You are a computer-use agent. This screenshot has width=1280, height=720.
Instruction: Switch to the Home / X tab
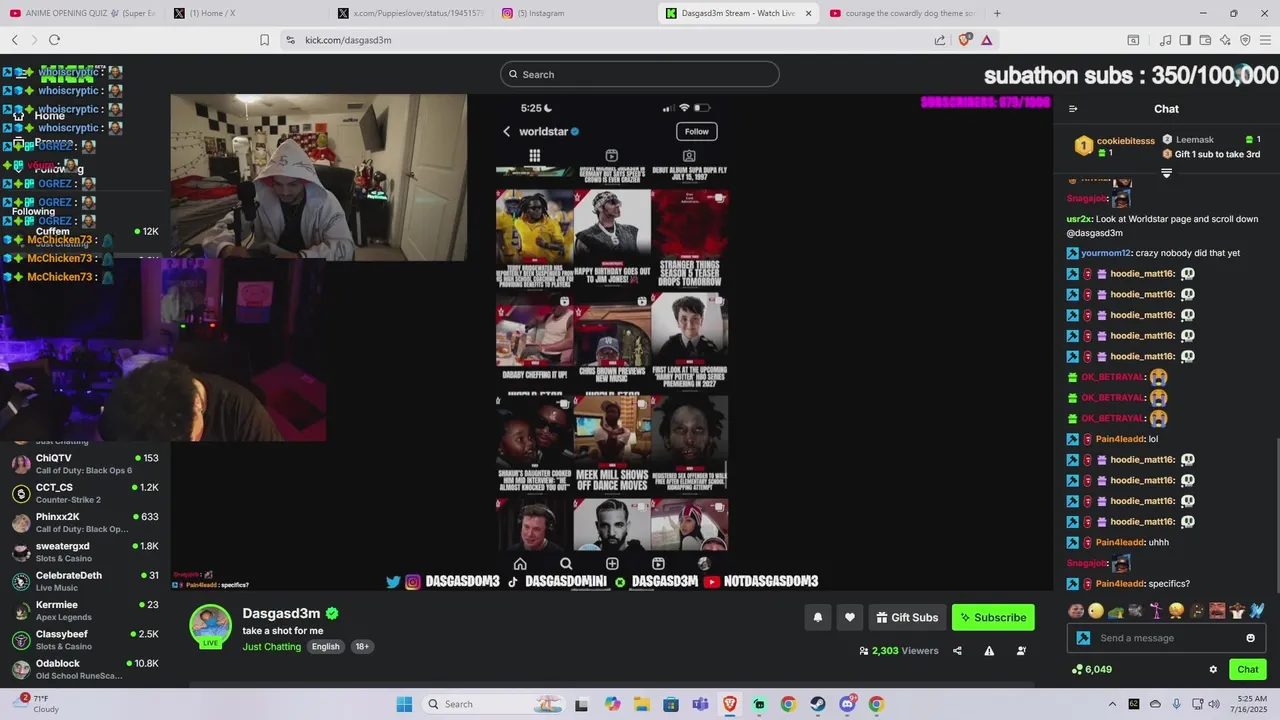245,13
